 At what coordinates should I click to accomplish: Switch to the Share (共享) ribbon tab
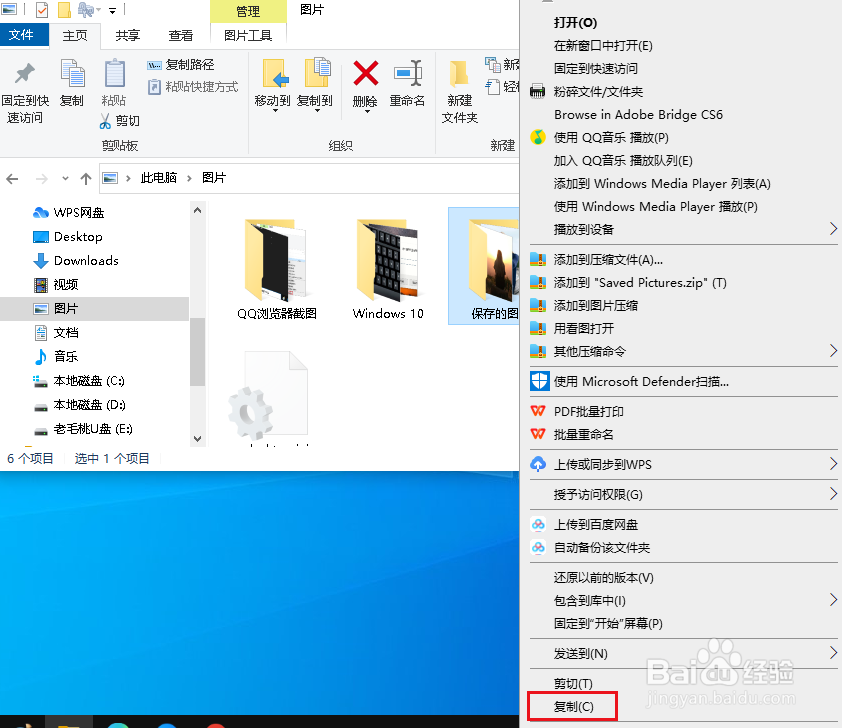click(128, 35)
